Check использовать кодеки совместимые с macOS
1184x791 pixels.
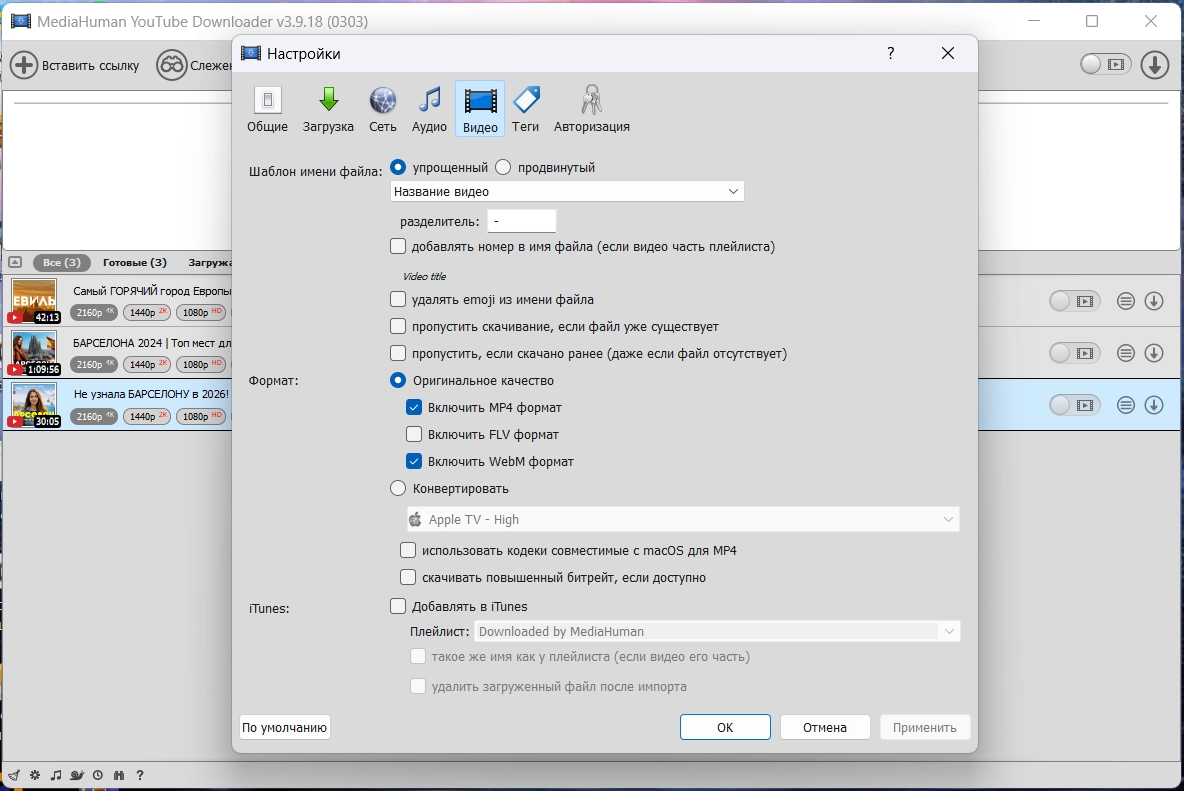point(408,550)
